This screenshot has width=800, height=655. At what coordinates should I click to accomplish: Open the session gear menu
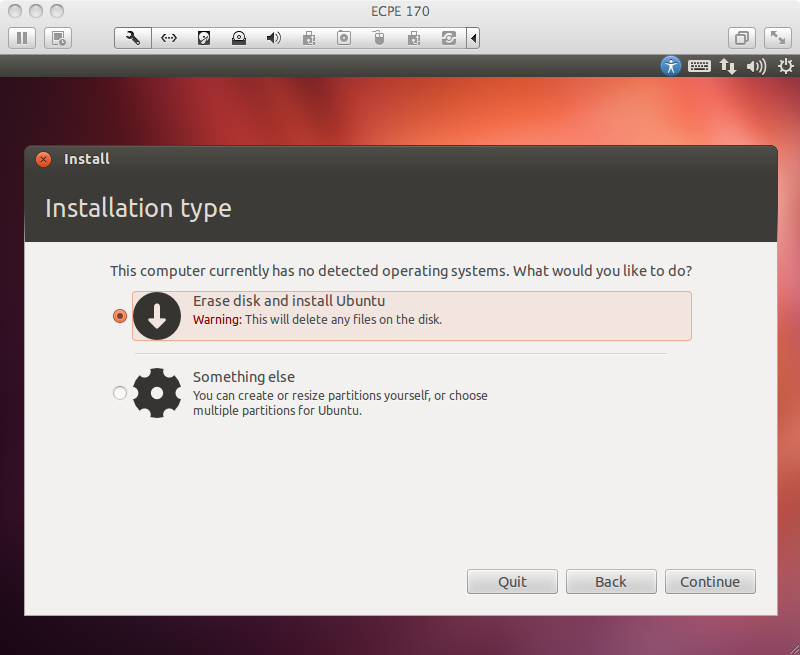(x=786, y=66)
